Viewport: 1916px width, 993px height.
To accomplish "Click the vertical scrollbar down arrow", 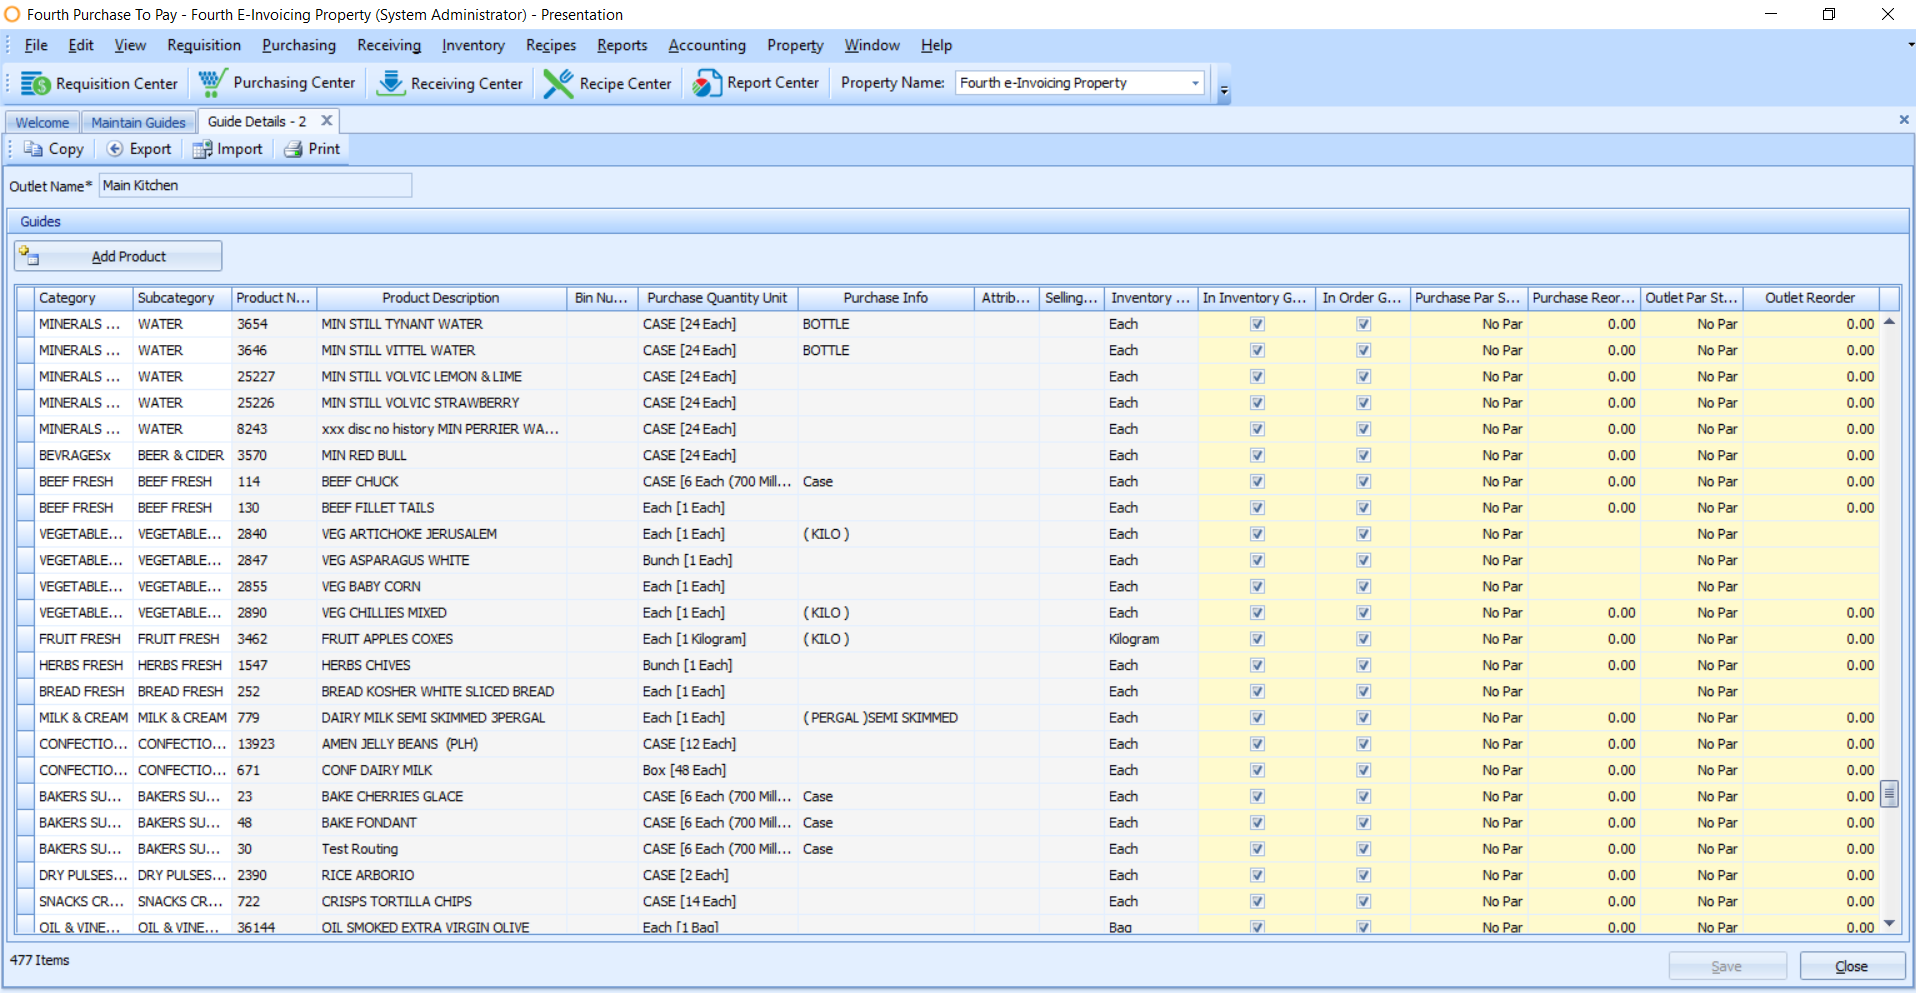I will [1889, 923].
